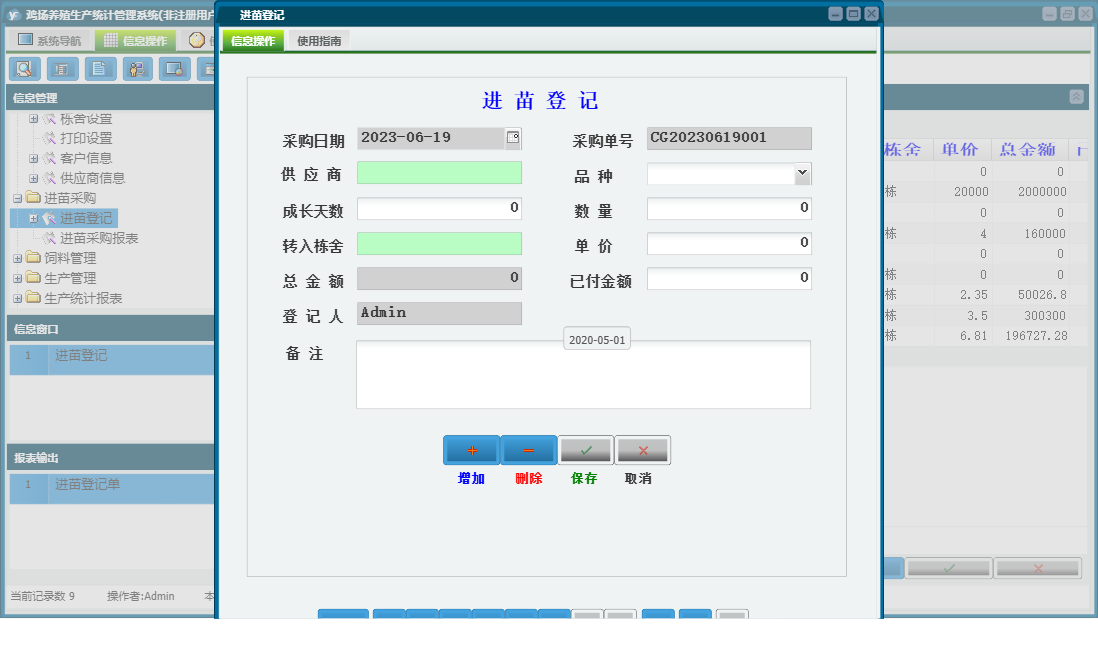Click the 增加 plus icon to add a record

tap(471, 449)
